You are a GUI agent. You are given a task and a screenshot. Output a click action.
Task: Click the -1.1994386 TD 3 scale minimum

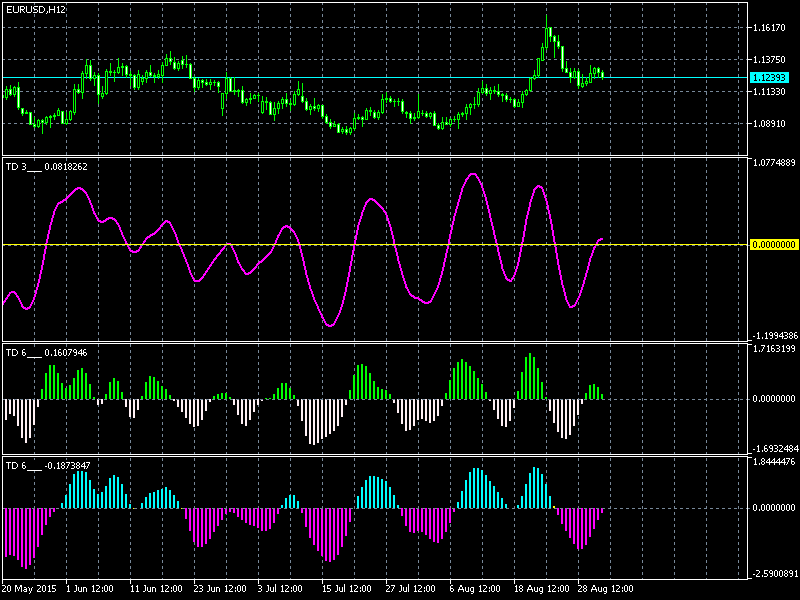point(773,335)
